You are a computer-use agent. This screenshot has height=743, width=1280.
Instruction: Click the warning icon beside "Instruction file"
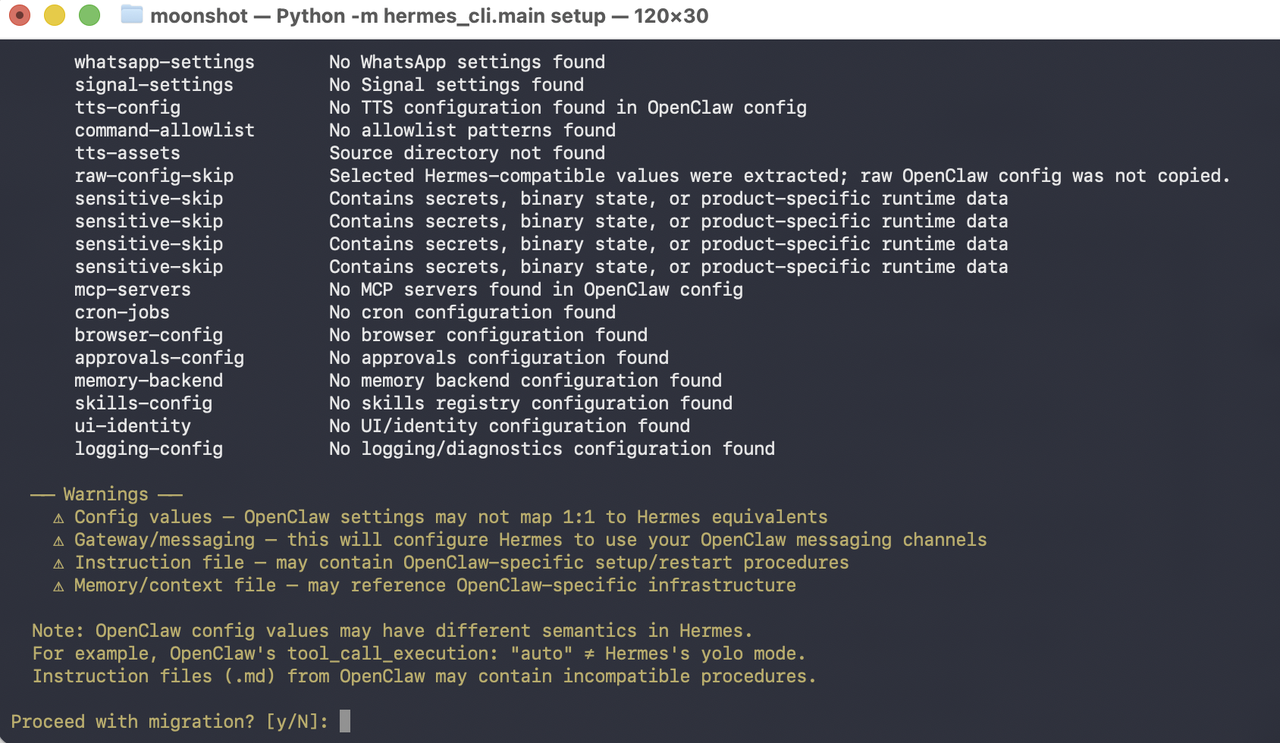[x=58, y=562]
